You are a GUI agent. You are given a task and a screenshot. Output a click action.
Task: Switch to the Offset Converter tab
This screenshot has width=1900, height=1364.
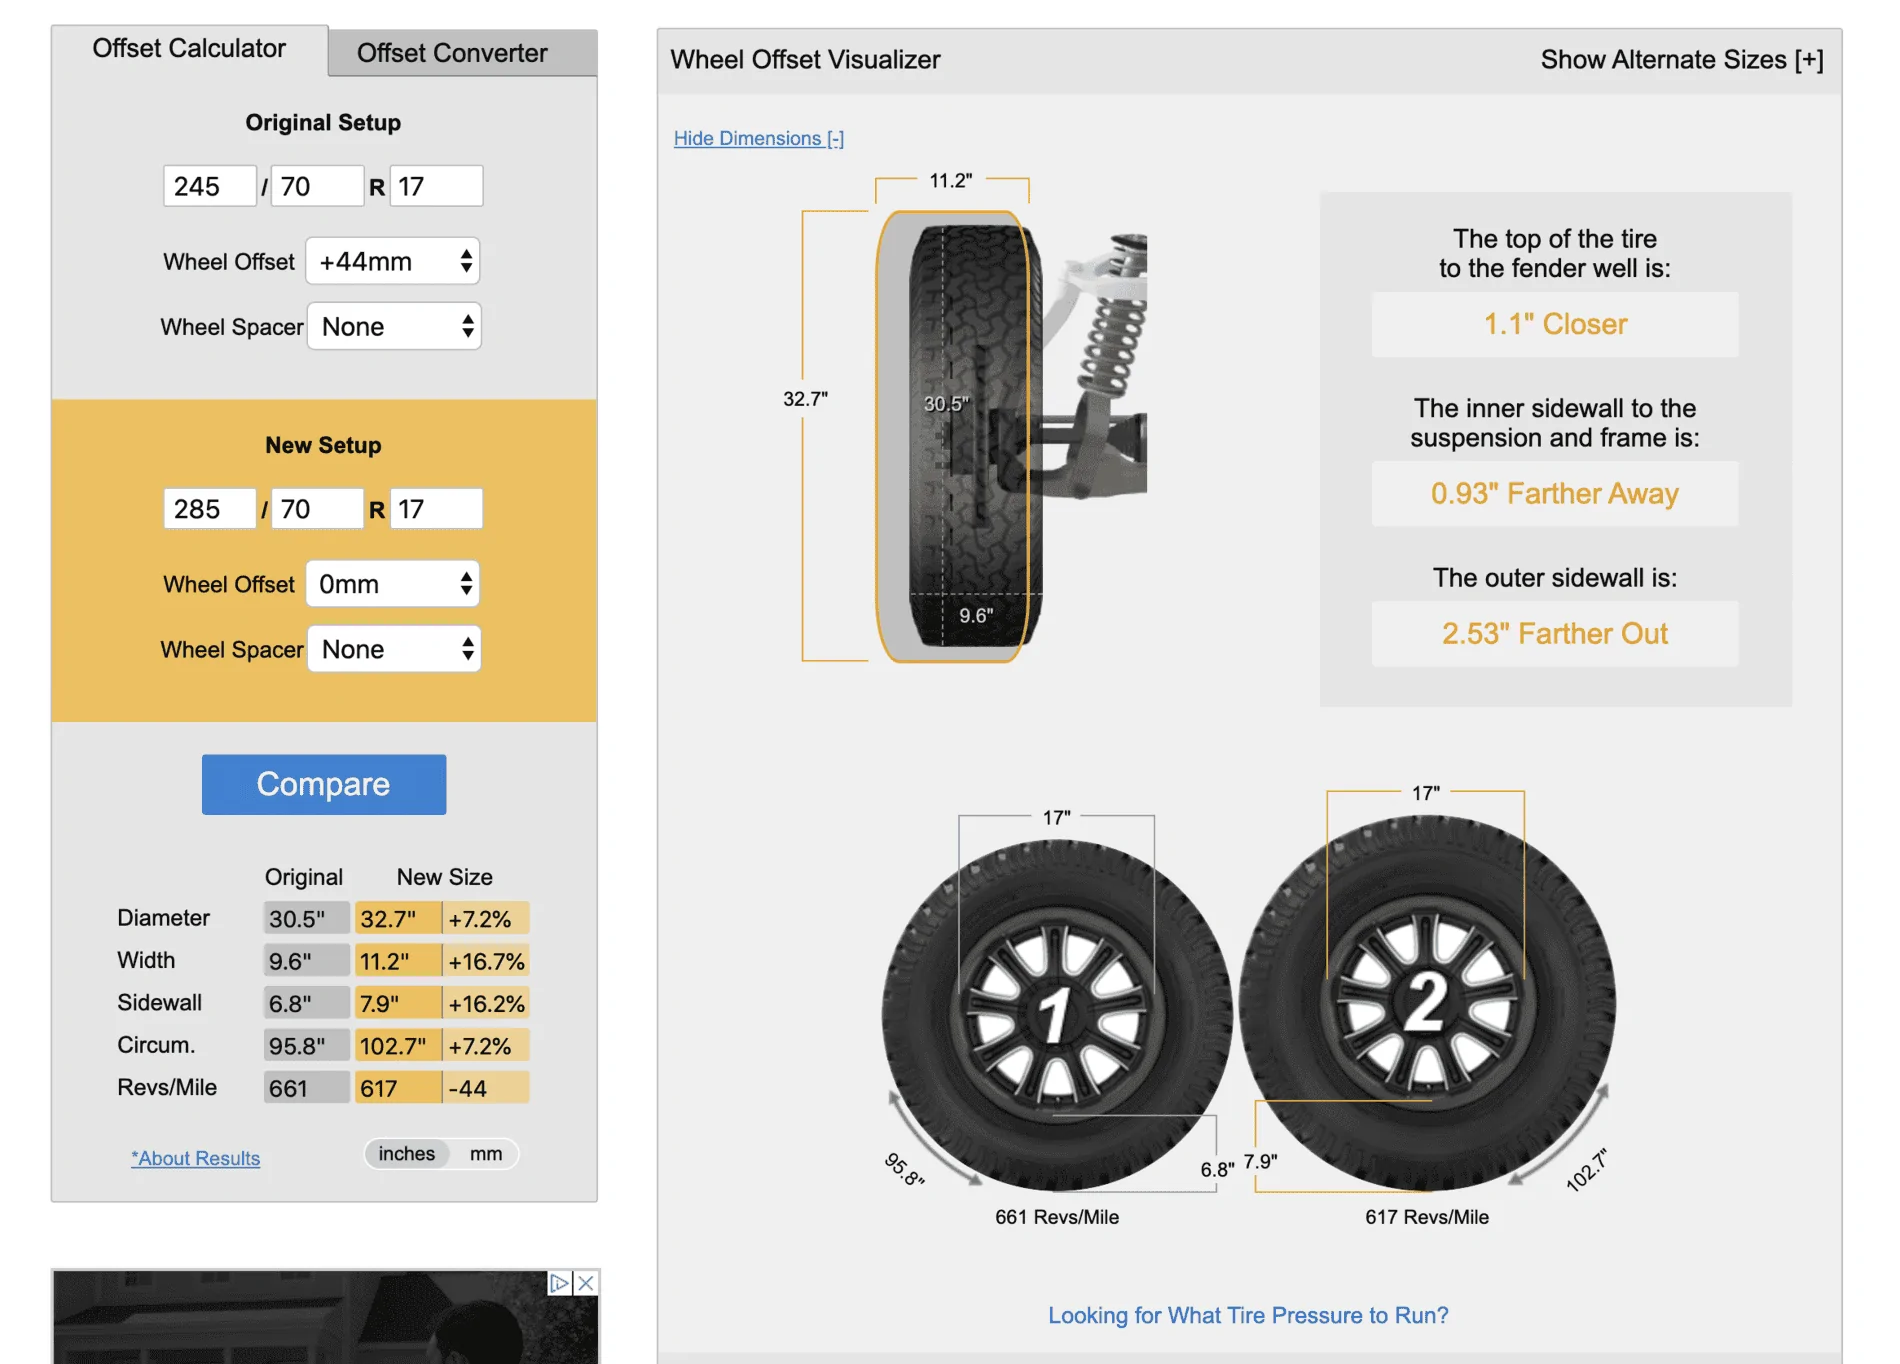tap(452, 53)
